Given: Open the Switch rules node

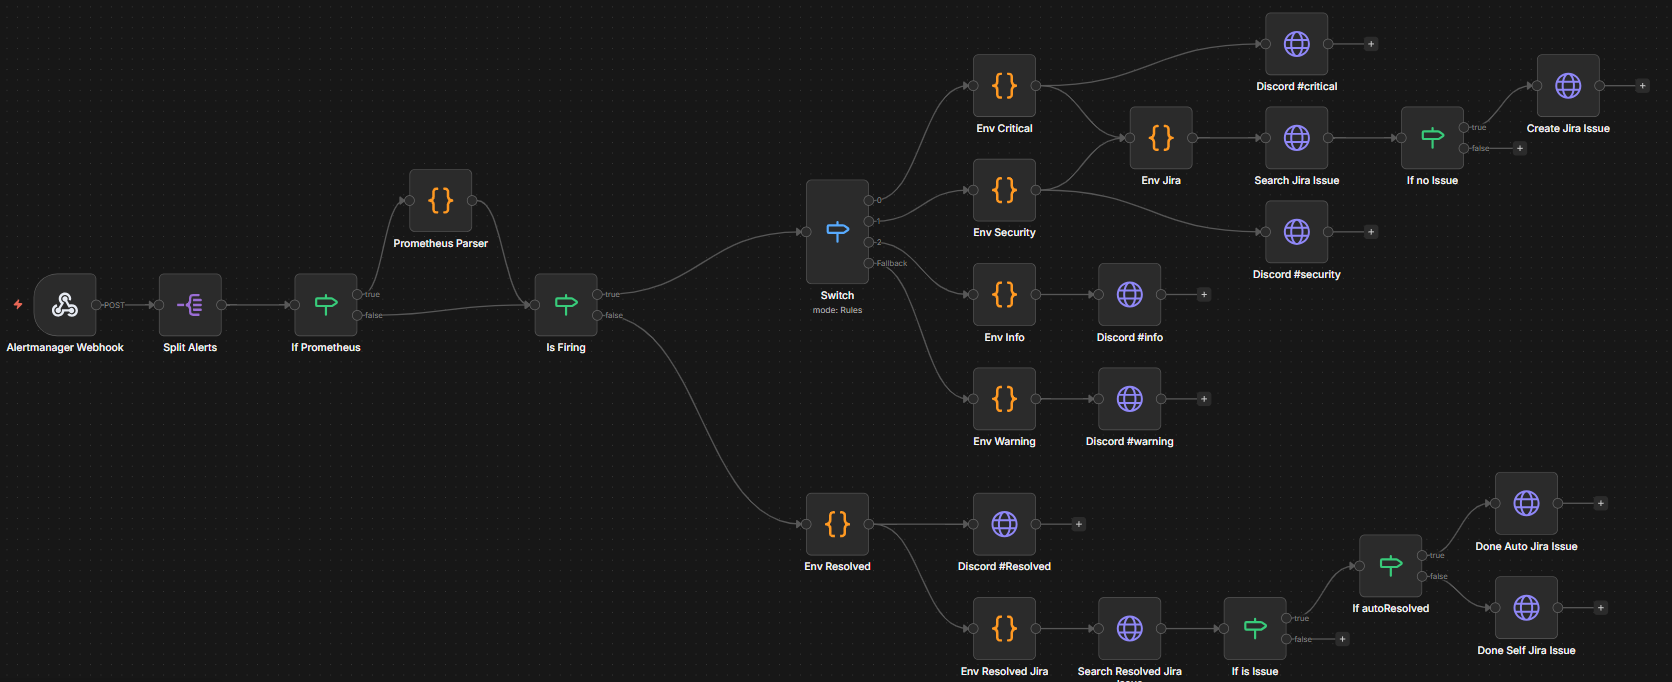Looking at the screenshot, I should tap(837, 232).
